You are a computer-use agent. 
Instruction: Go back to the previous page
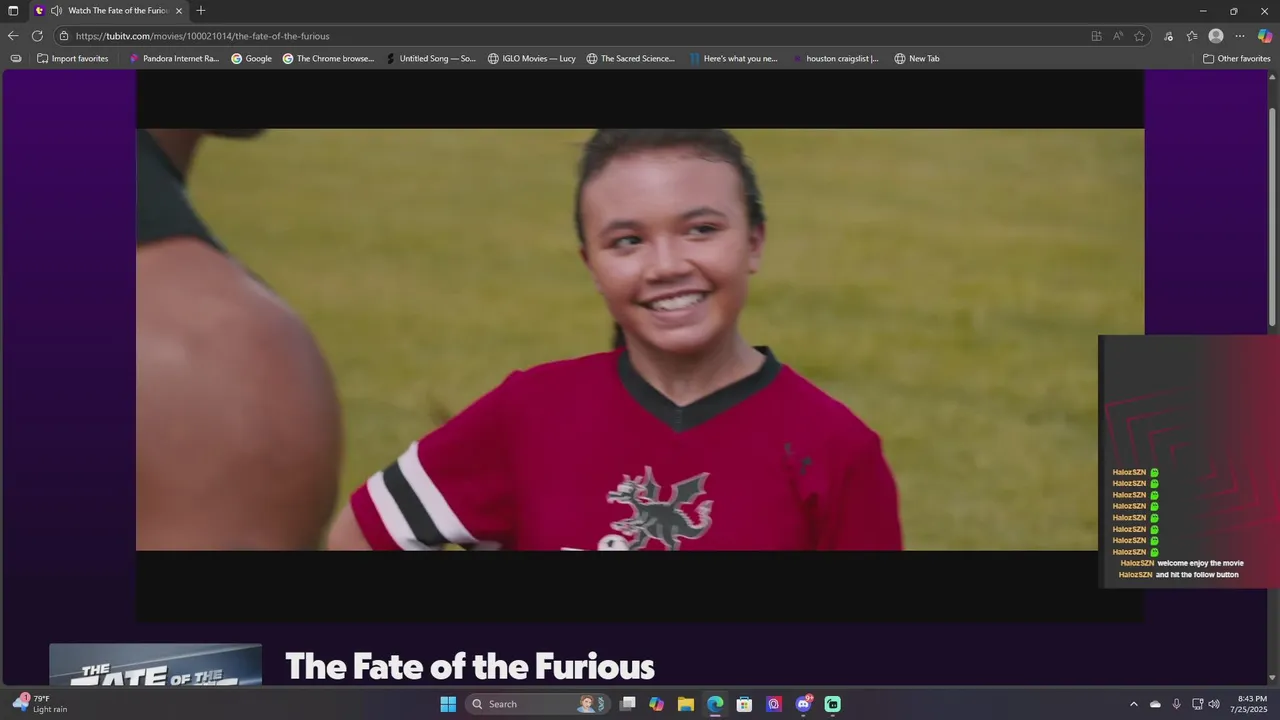(13, 36)
